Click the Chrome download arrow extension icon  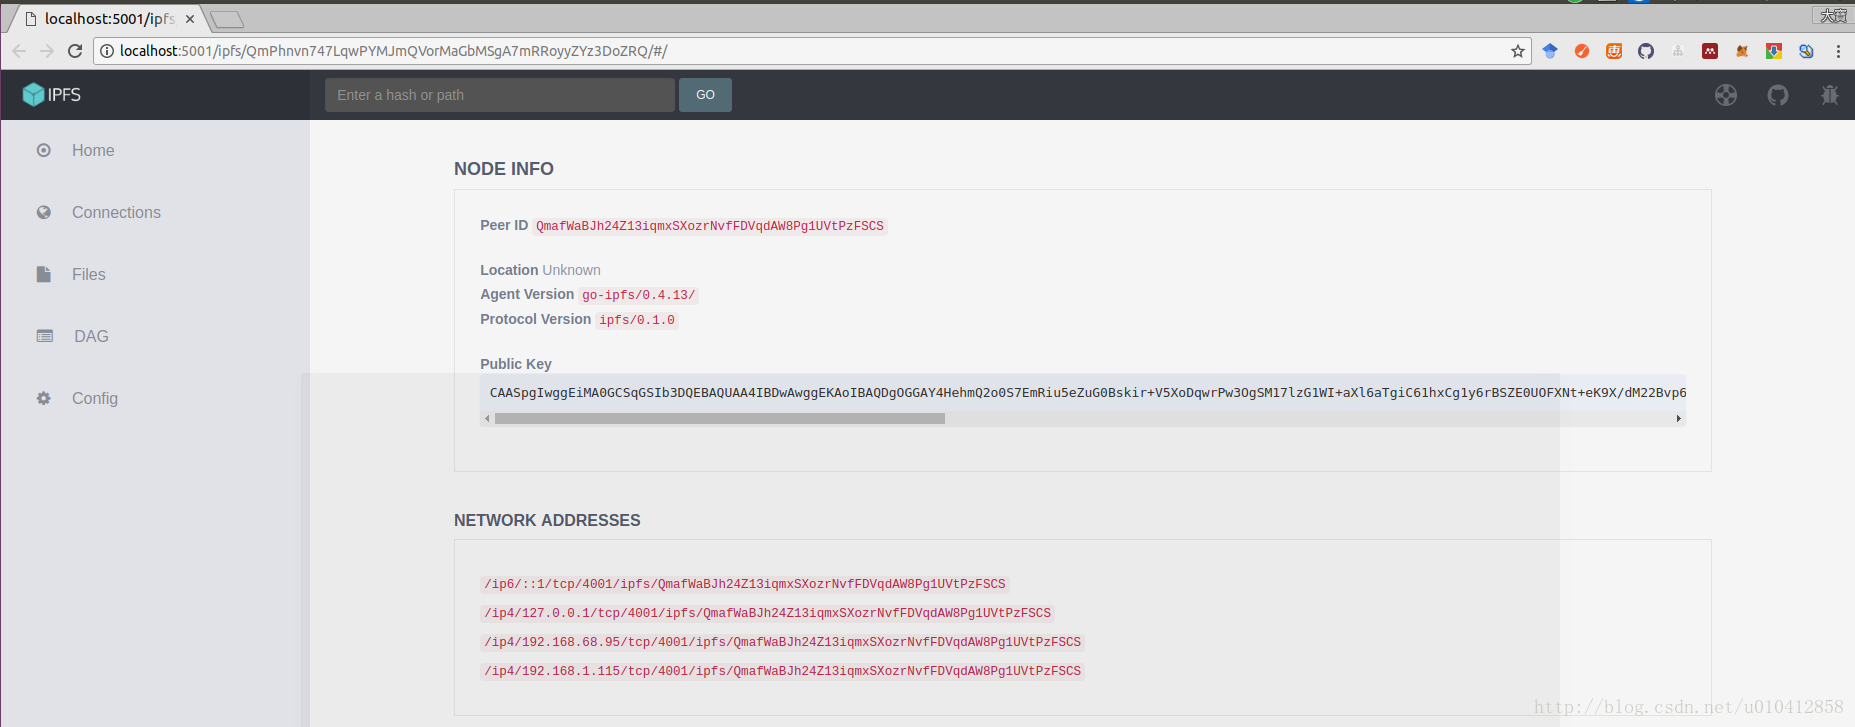[x=1774, y=51]
